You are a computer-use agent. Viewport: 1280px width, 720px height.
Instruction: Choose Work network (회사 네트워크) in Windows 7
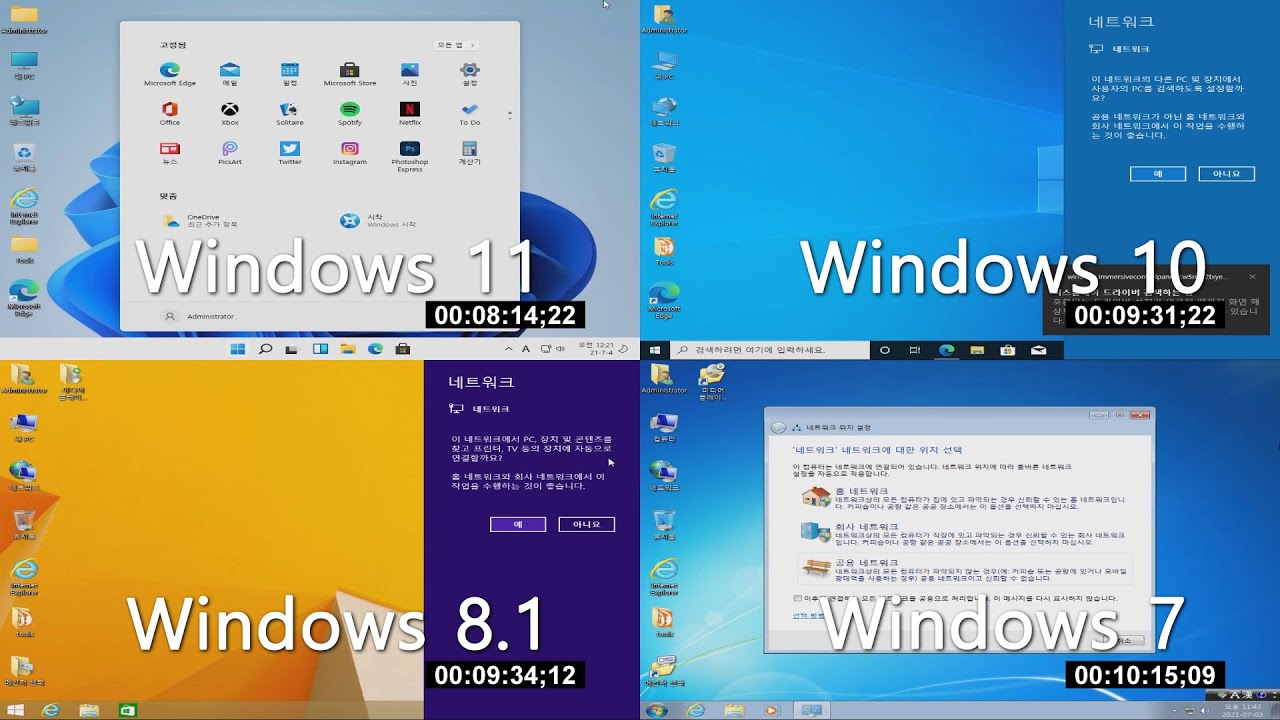tap(965, 534)
